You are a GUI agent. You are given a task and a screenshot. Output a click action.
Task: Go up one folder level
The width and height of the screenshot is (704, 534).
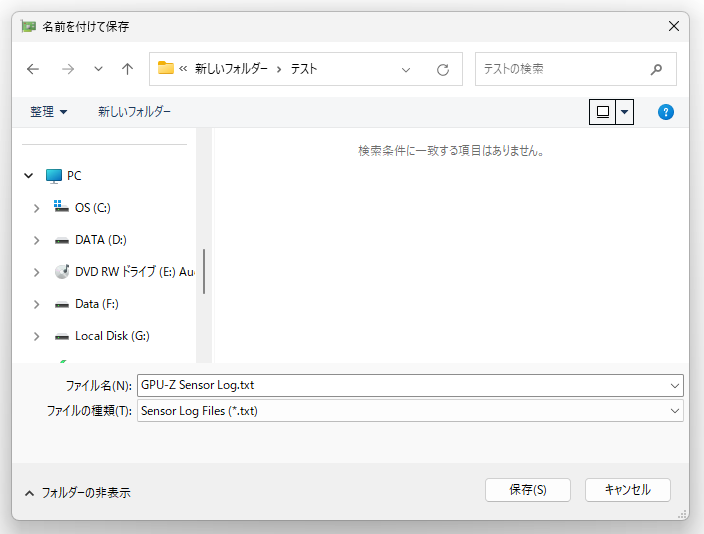128,69
